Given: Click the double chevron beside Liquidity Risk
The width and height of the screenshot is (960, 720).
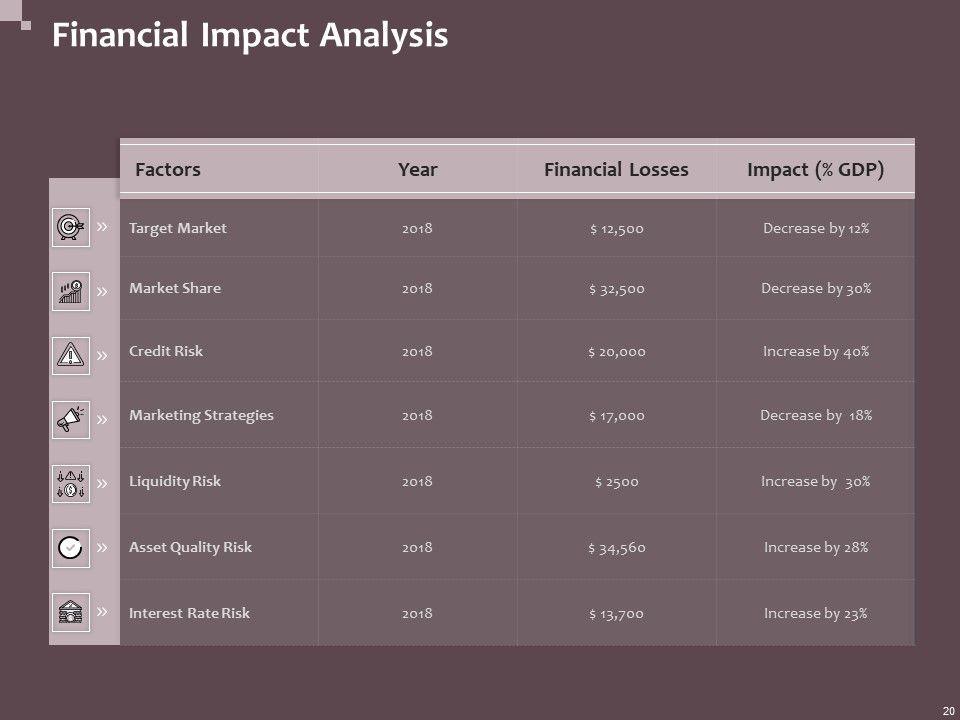Looking at the screenshot, I should pyautogui.click(x=102, y=483).
